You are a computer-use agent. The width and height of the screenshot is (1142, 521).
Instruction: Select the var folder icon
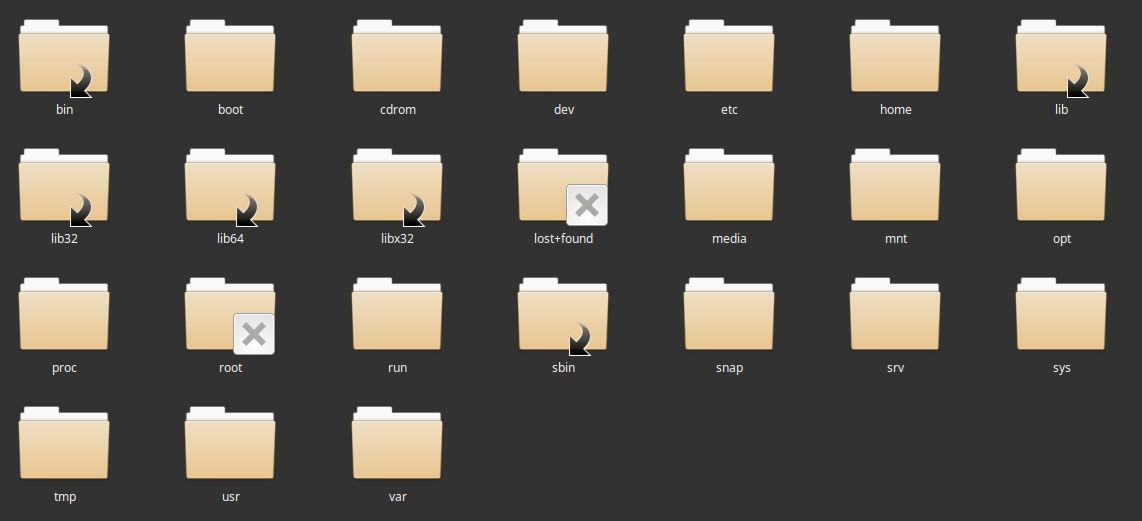pyautogui.click(x=397, y=444)
